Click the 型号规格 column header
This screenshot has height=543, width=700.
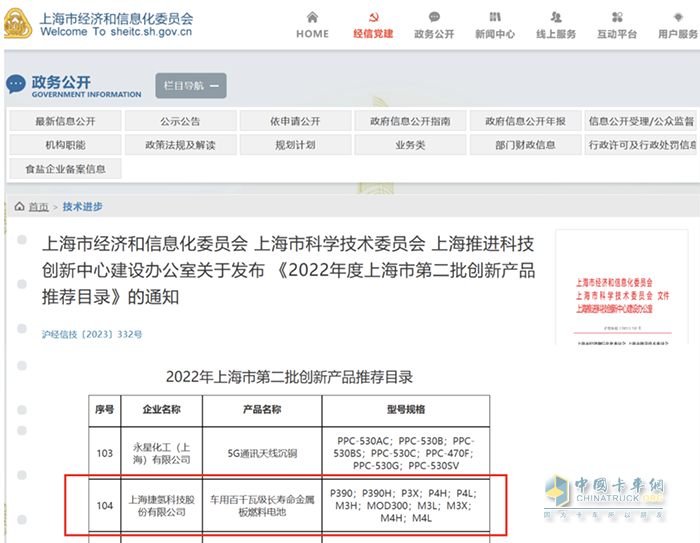[406, 410]
